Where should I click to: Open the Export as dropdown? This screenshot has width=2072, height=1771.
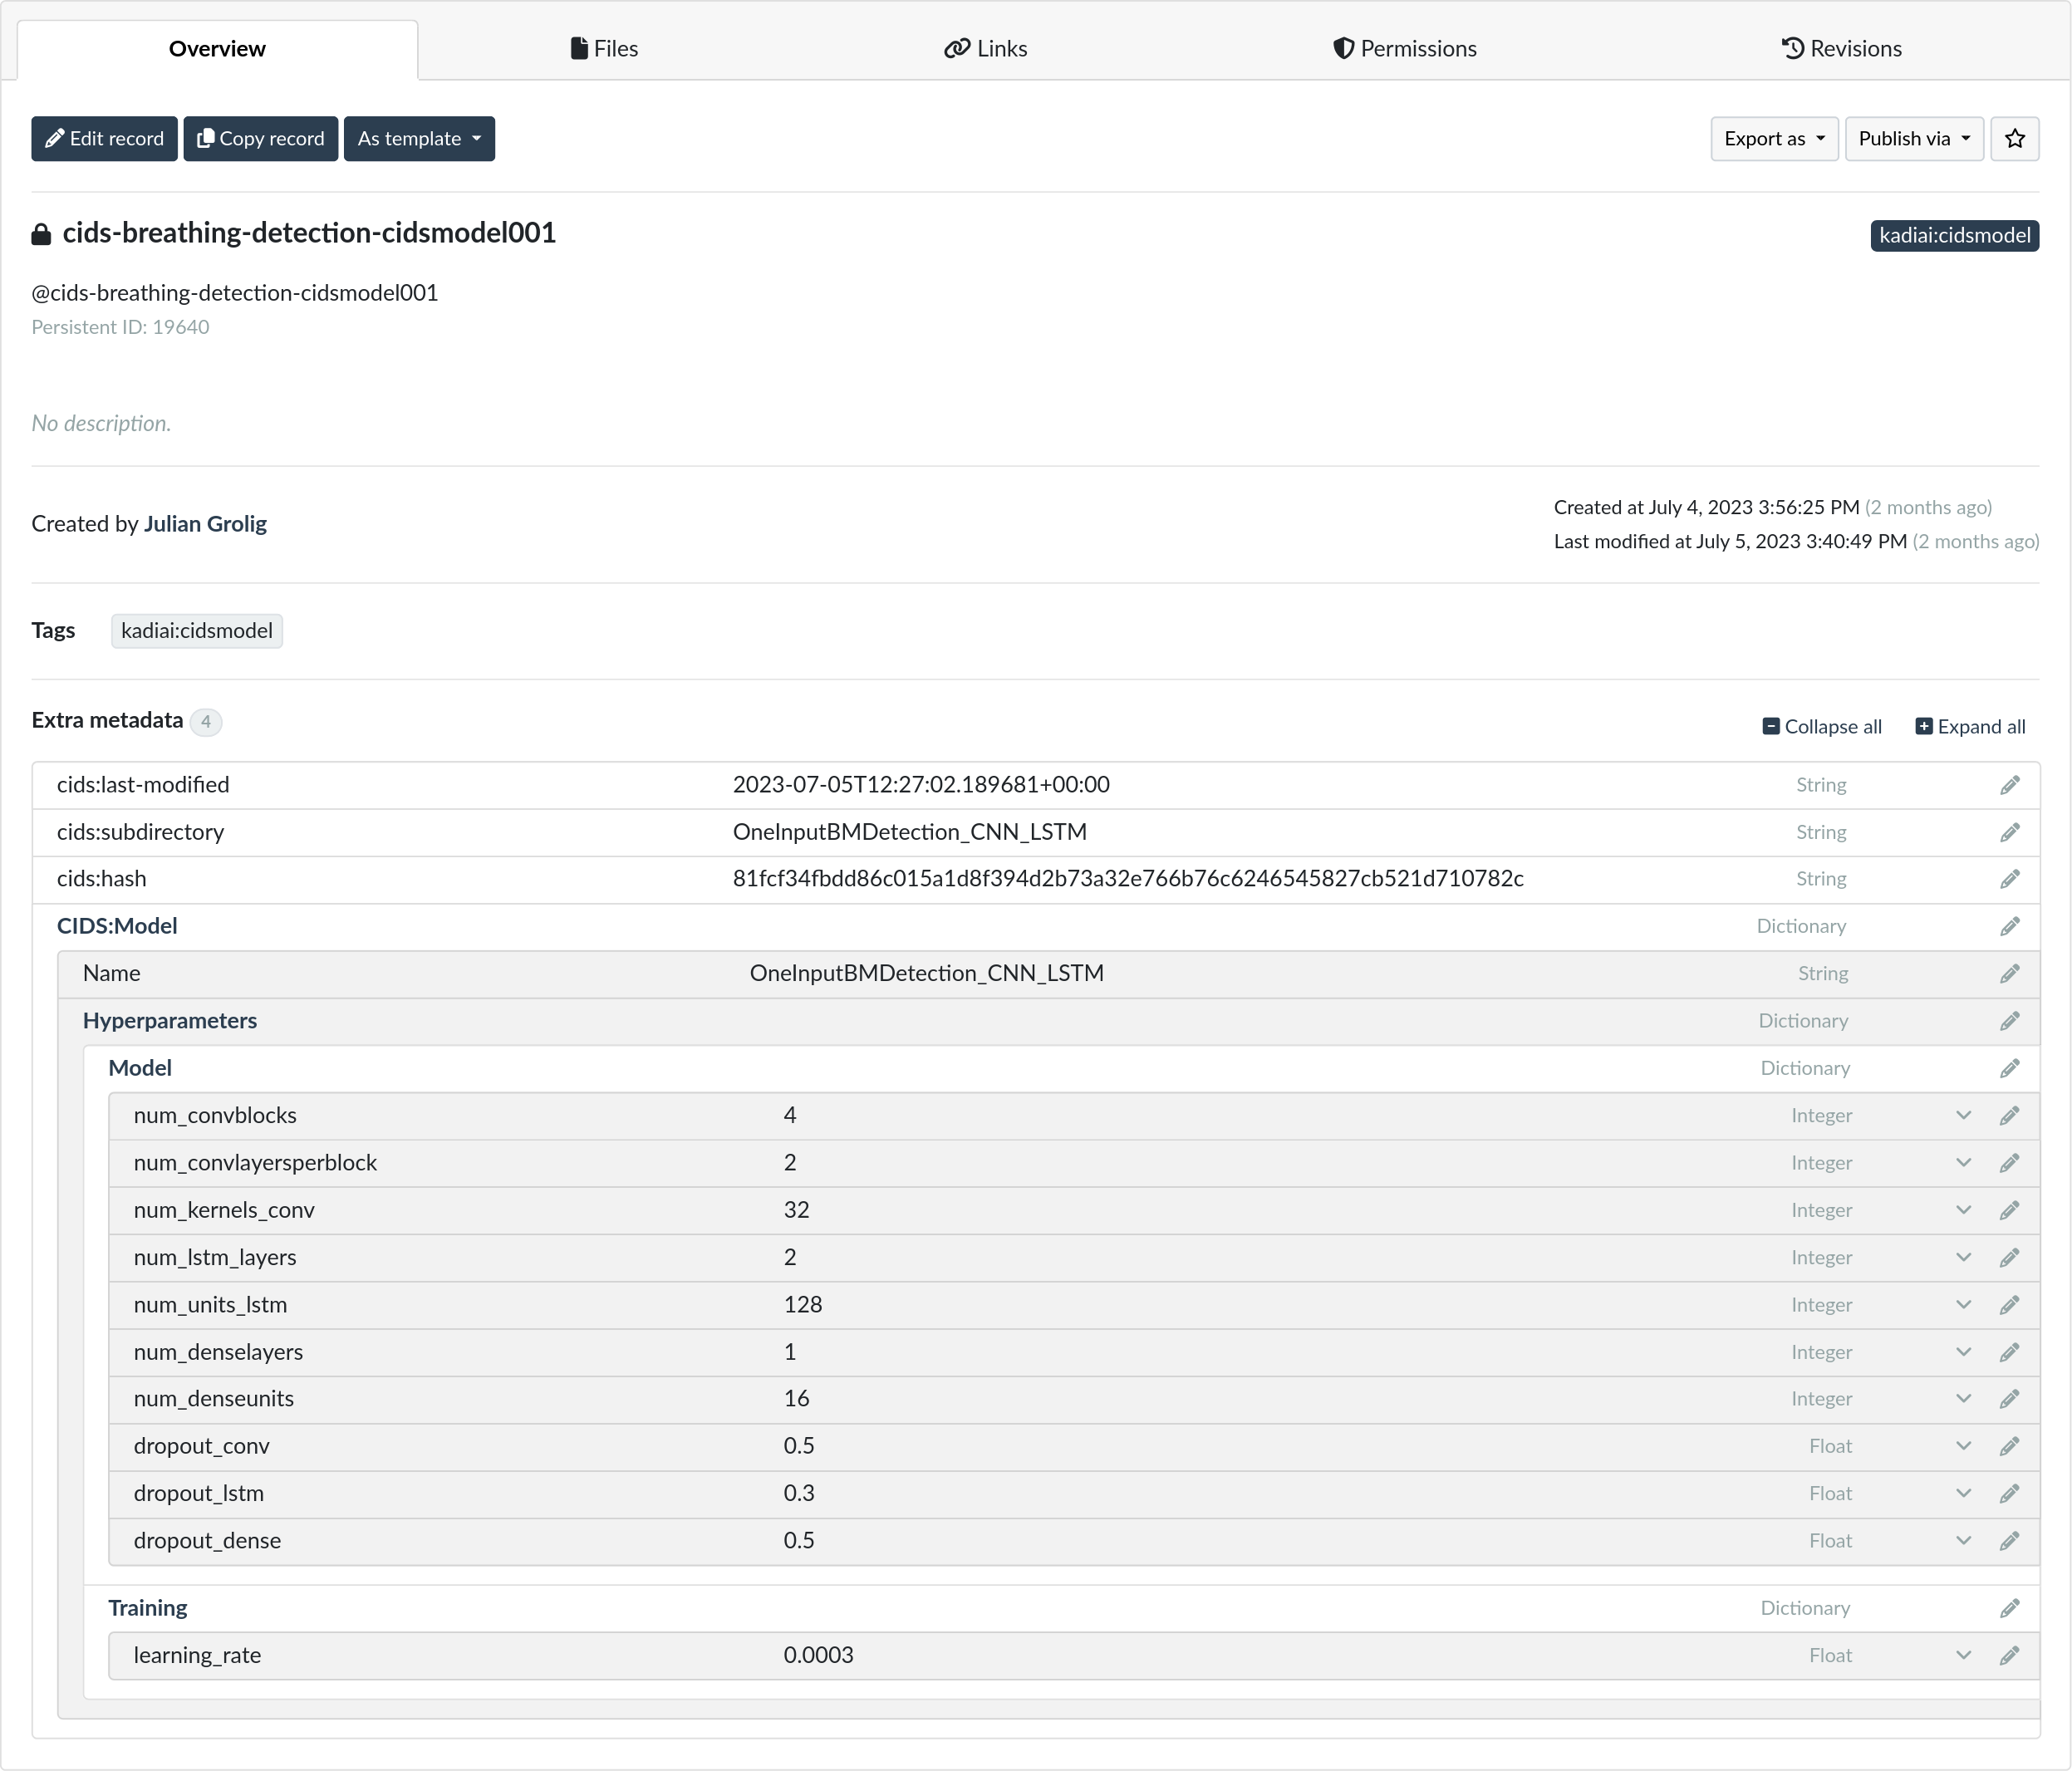(1773, 139)
